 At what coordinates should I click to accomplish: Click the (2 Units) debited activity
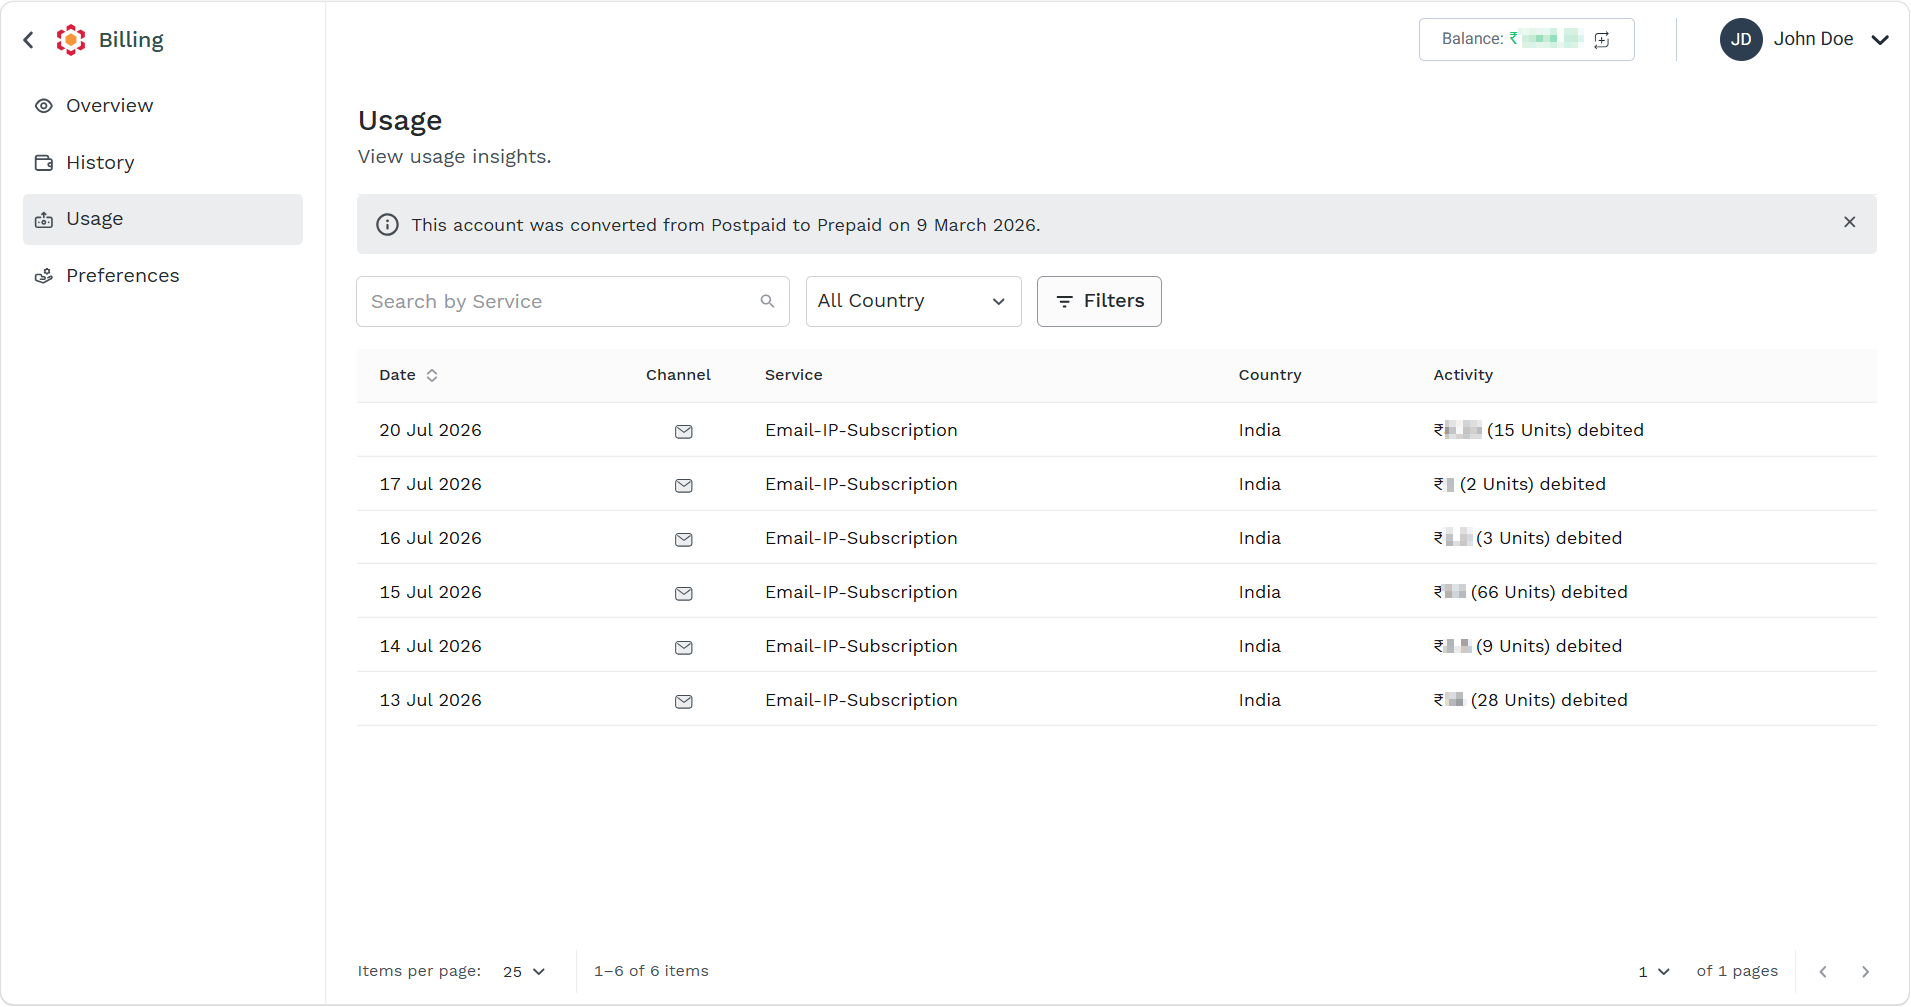coord(1532,484)
